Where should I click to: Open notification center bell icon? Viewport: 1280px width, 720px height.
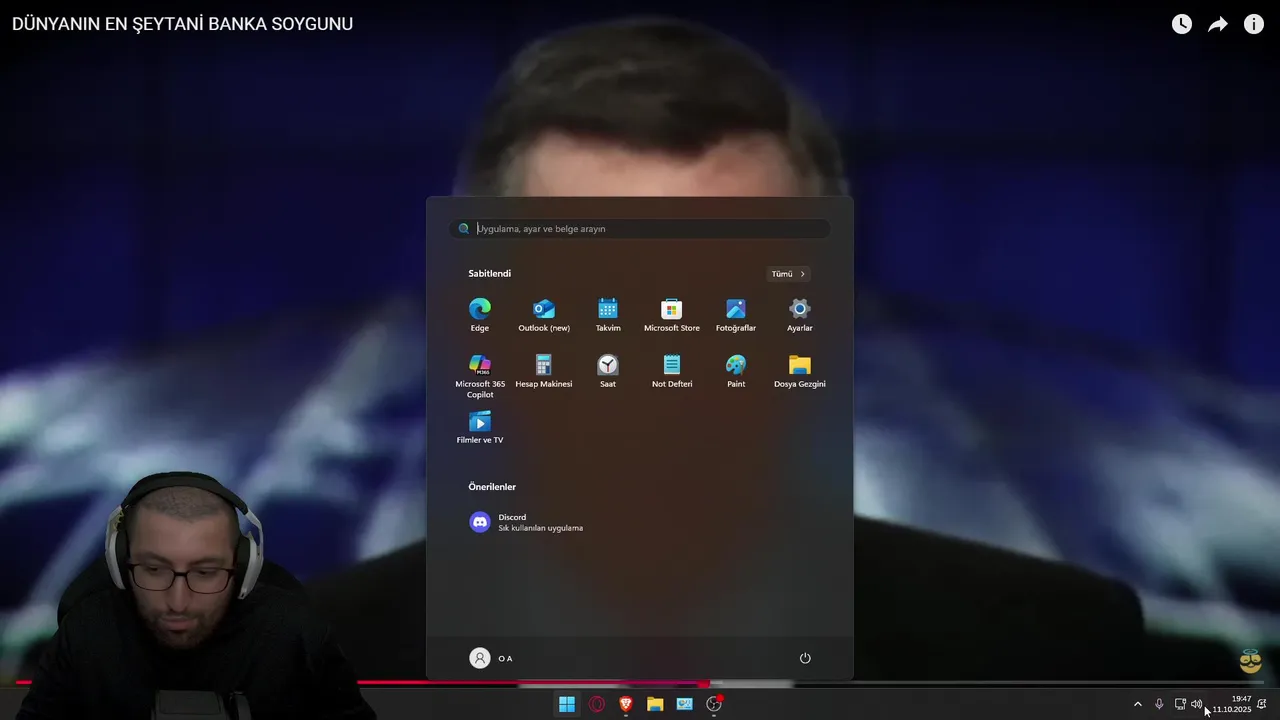pyautogui.click(x=1262, y=704)
